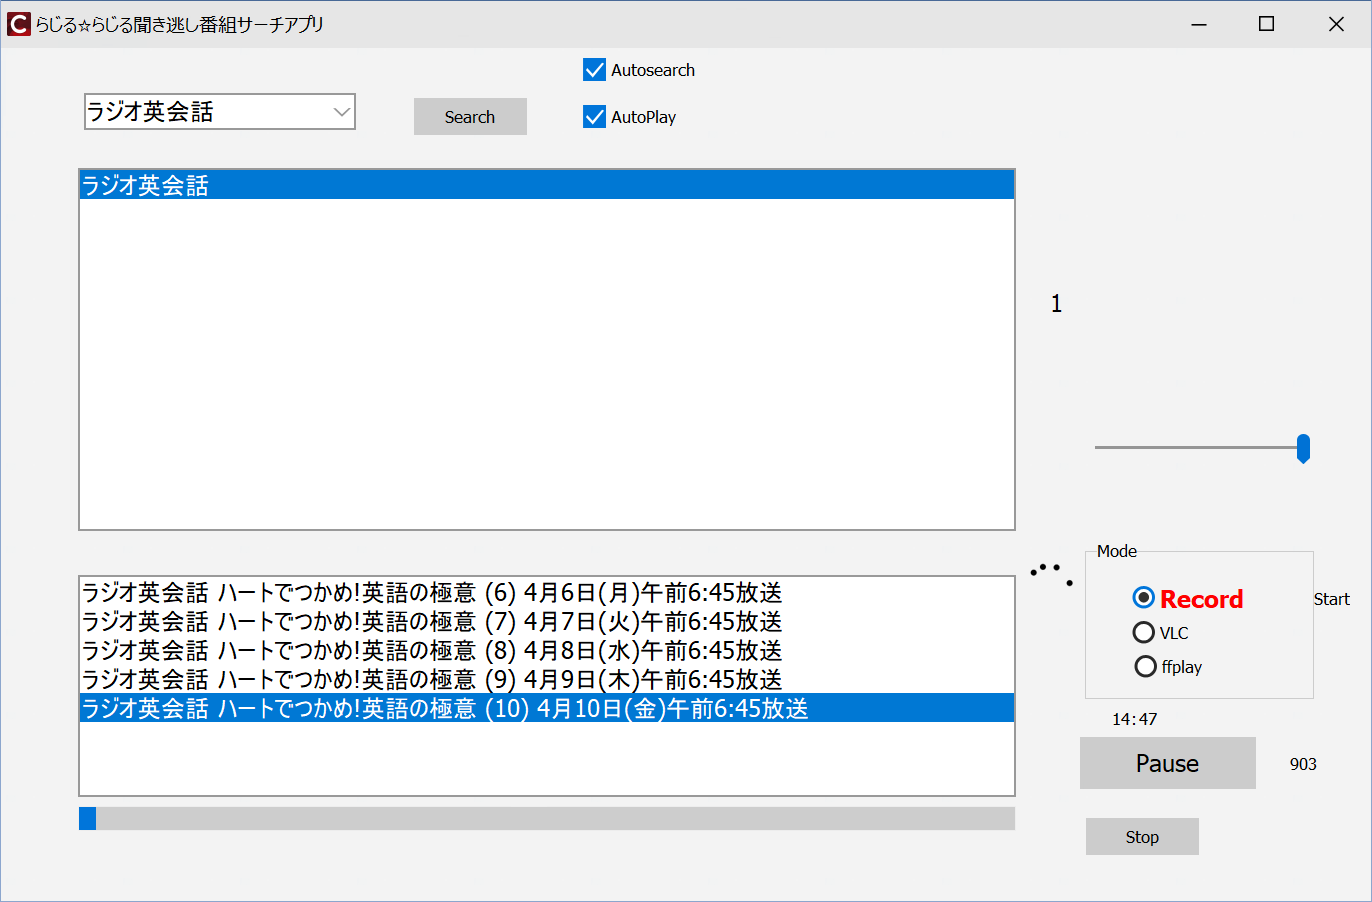The image size is (1372, 902).
Task: Disable the AutoPlay checkbox
Action: pyautogui.click(x=595, y=117)
